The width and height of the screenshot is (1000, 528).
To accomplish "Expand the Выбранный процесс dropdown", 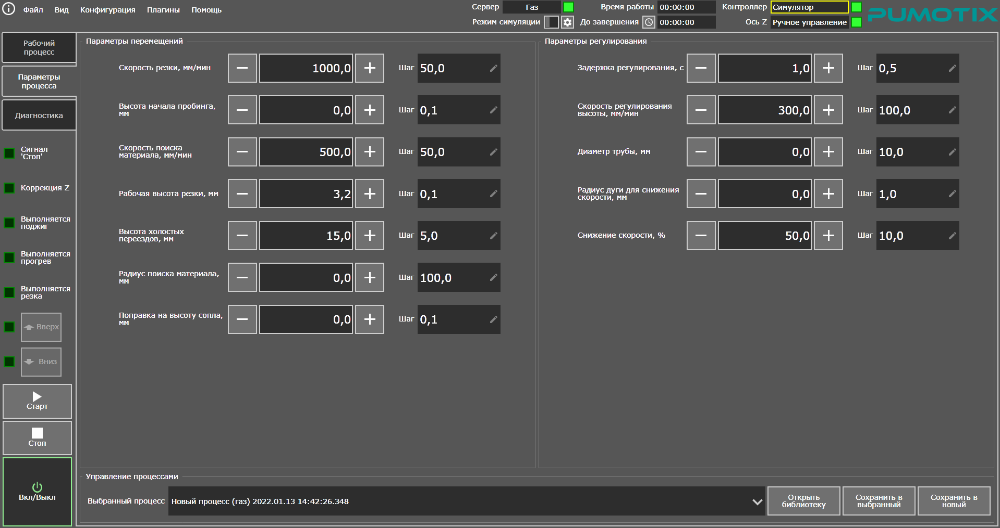I will click(x=757, y=501).
